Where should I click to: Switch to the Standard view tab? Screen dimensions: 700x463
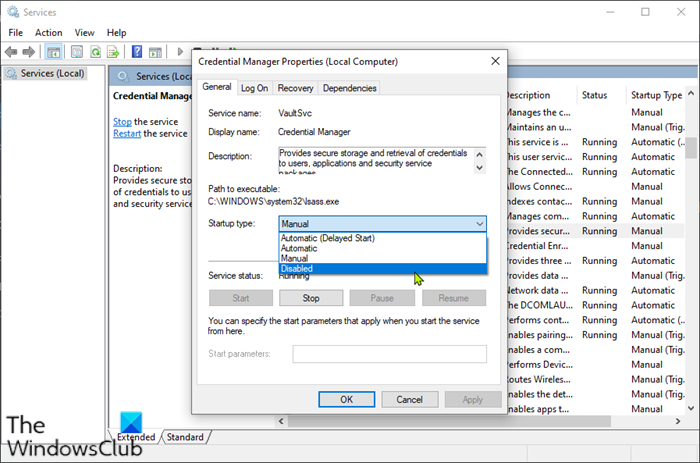click(185, 437)
